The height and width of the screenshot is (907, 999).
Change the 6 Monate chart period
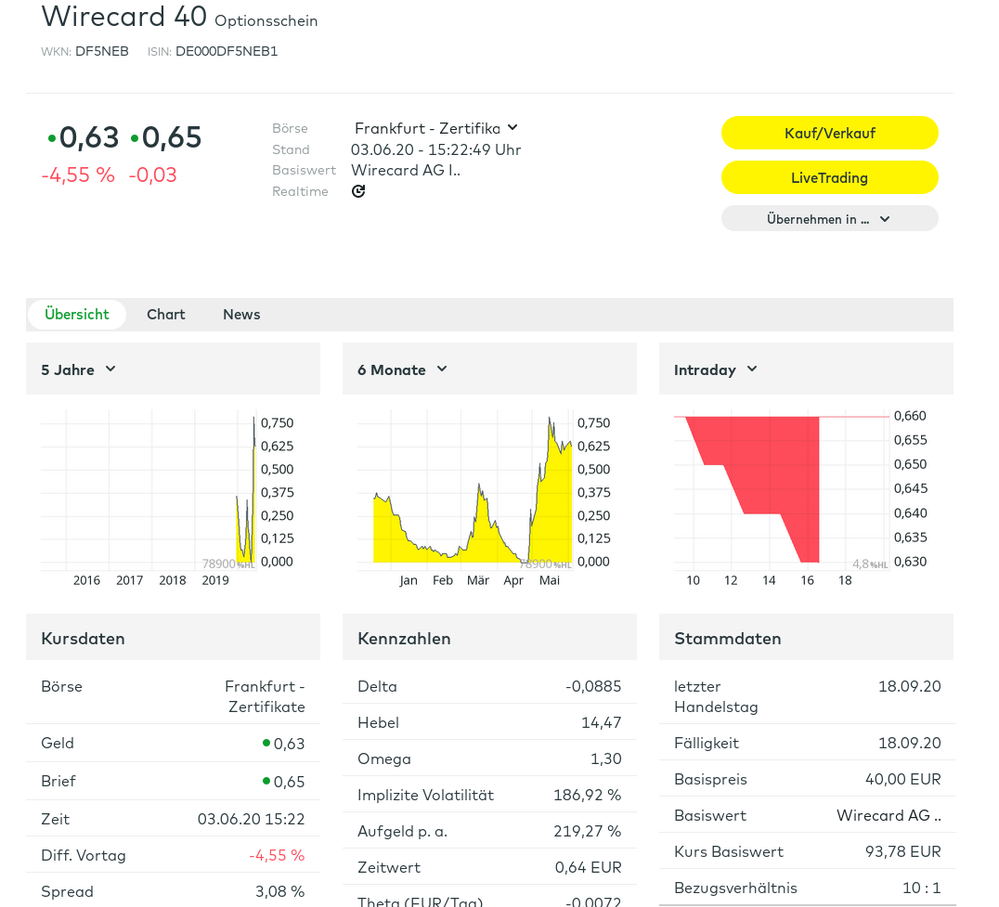click(402, 369)
